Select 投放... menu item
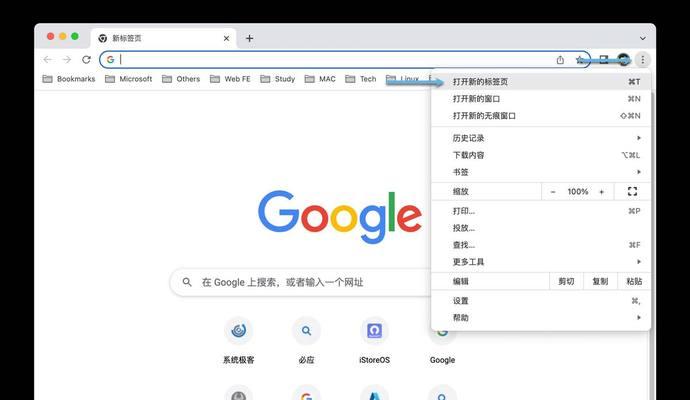This screenshot has height=400, width=690. [x=541, y=228]
